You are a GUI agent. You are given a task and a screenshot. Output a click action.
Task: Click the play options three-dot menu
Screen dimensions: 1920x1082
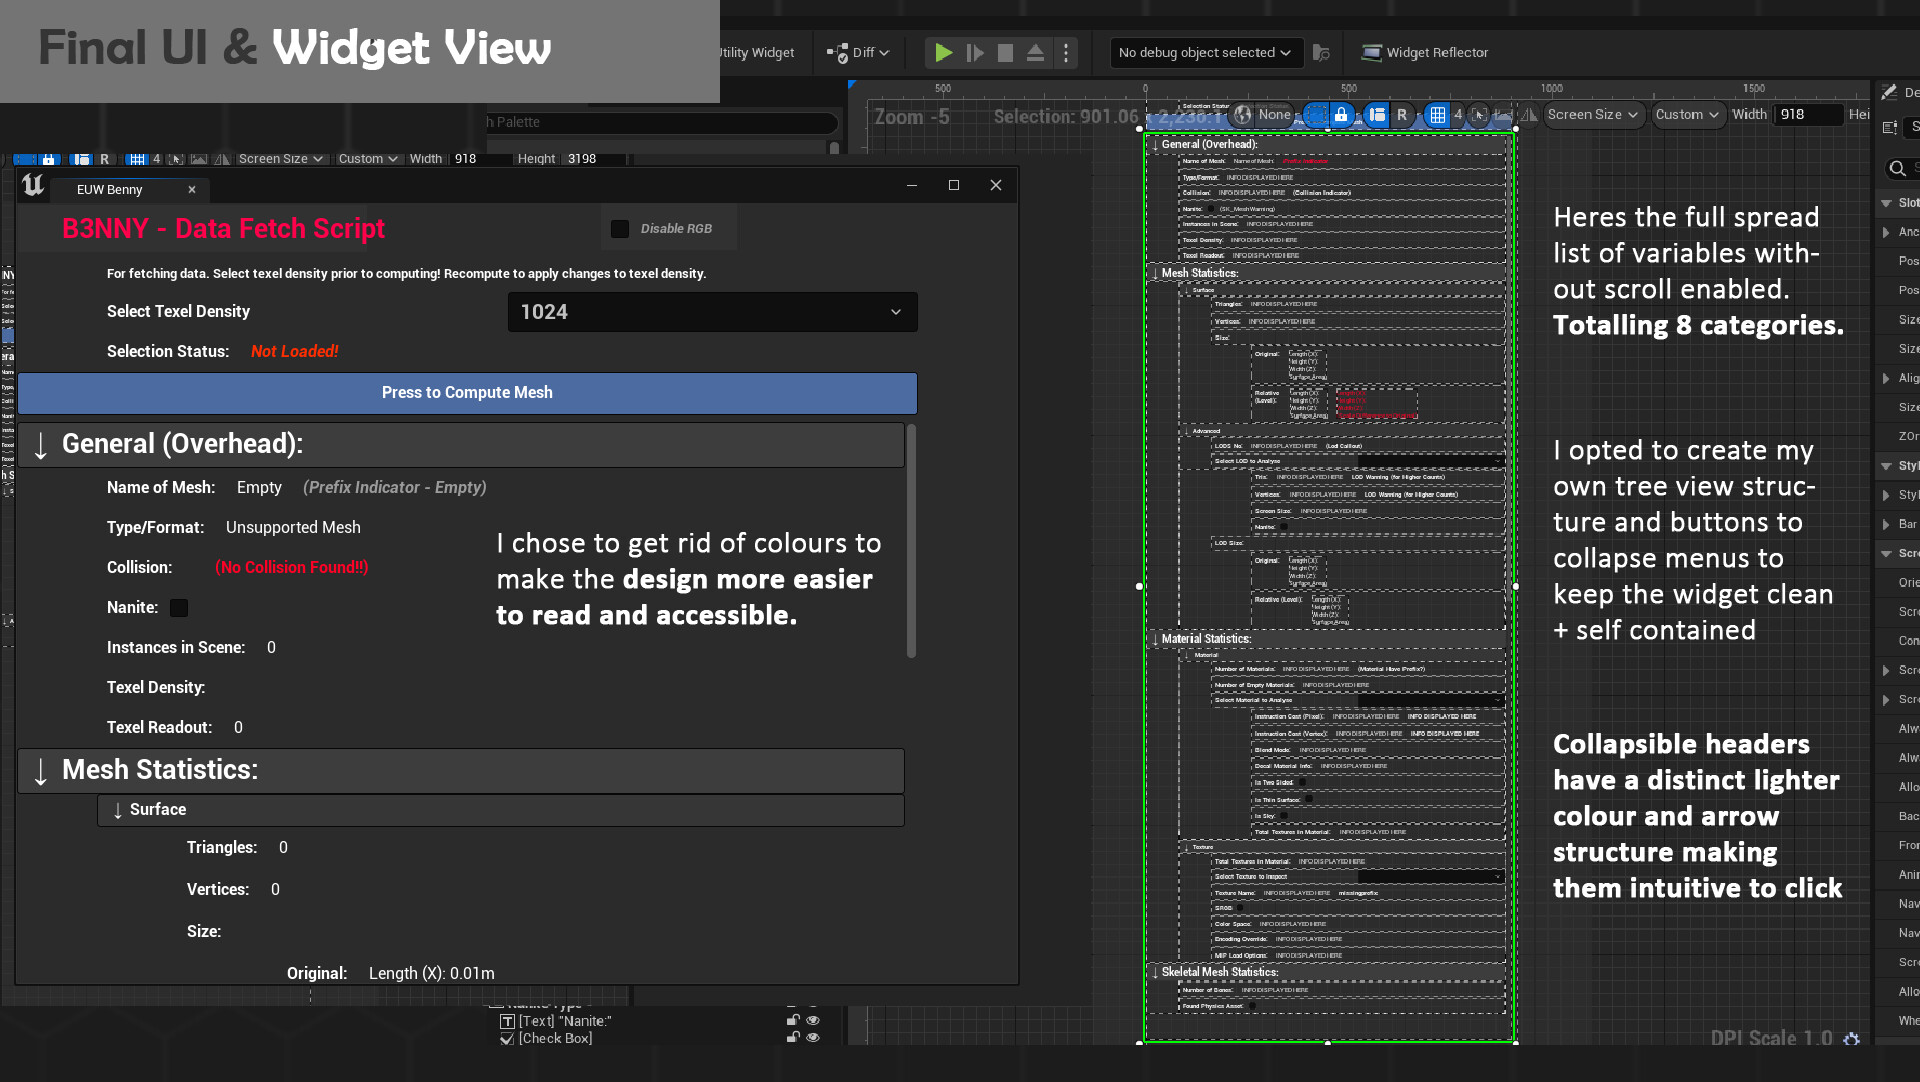coord(1066,53)
